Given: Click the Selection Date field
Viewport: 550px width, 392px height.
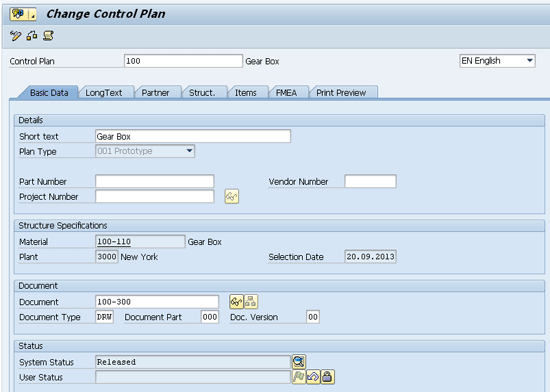Looking at the screenshot, I should 370,257.
